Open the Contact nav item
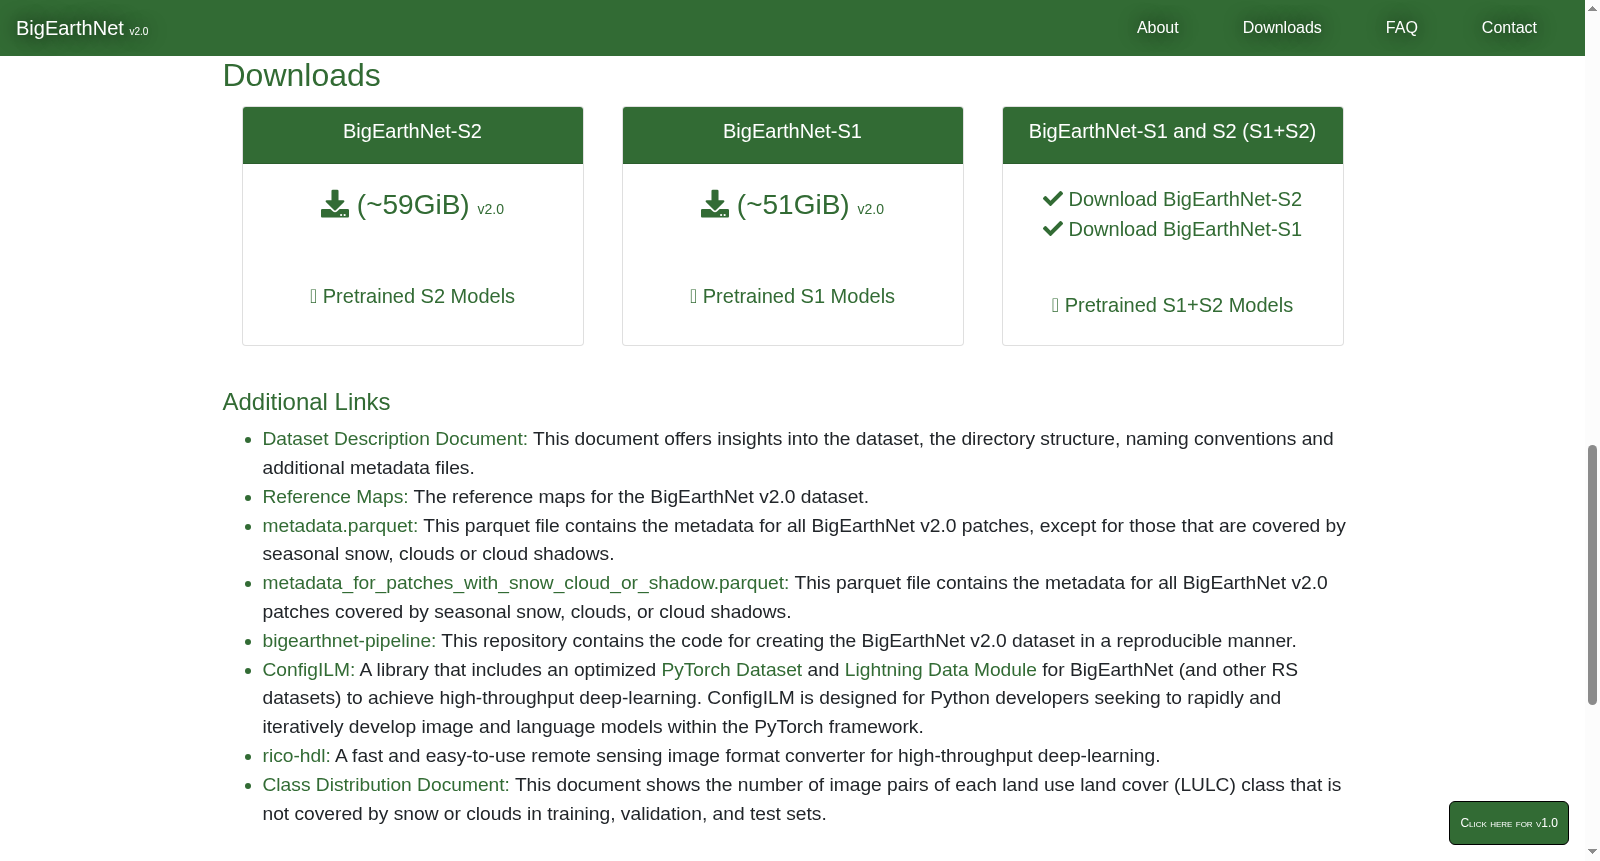The image size is (1600, 861). 1509,28
